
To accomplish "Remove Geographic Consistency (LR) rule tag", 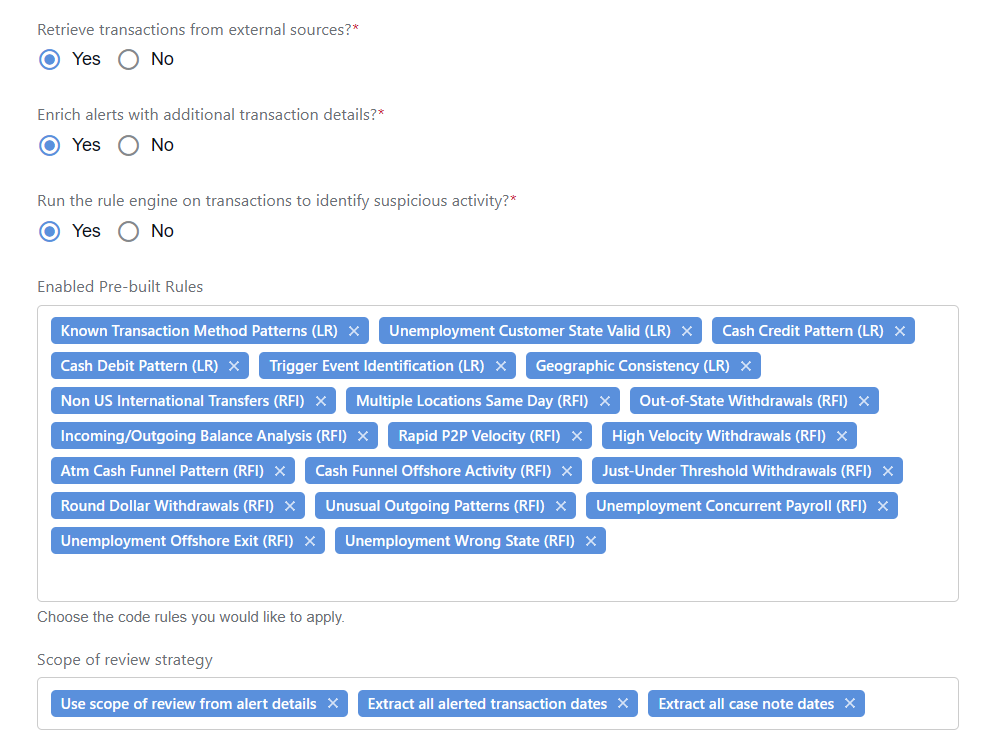I will [x=746, y=366].
